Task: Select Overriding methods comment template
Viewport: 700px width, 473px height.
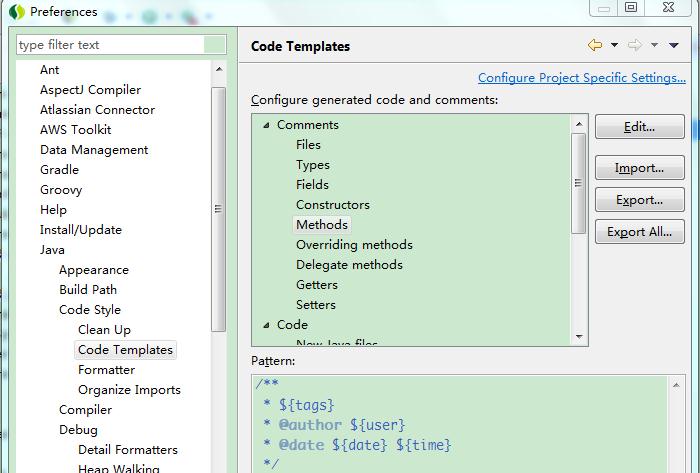Action: (x=354, y=245)
